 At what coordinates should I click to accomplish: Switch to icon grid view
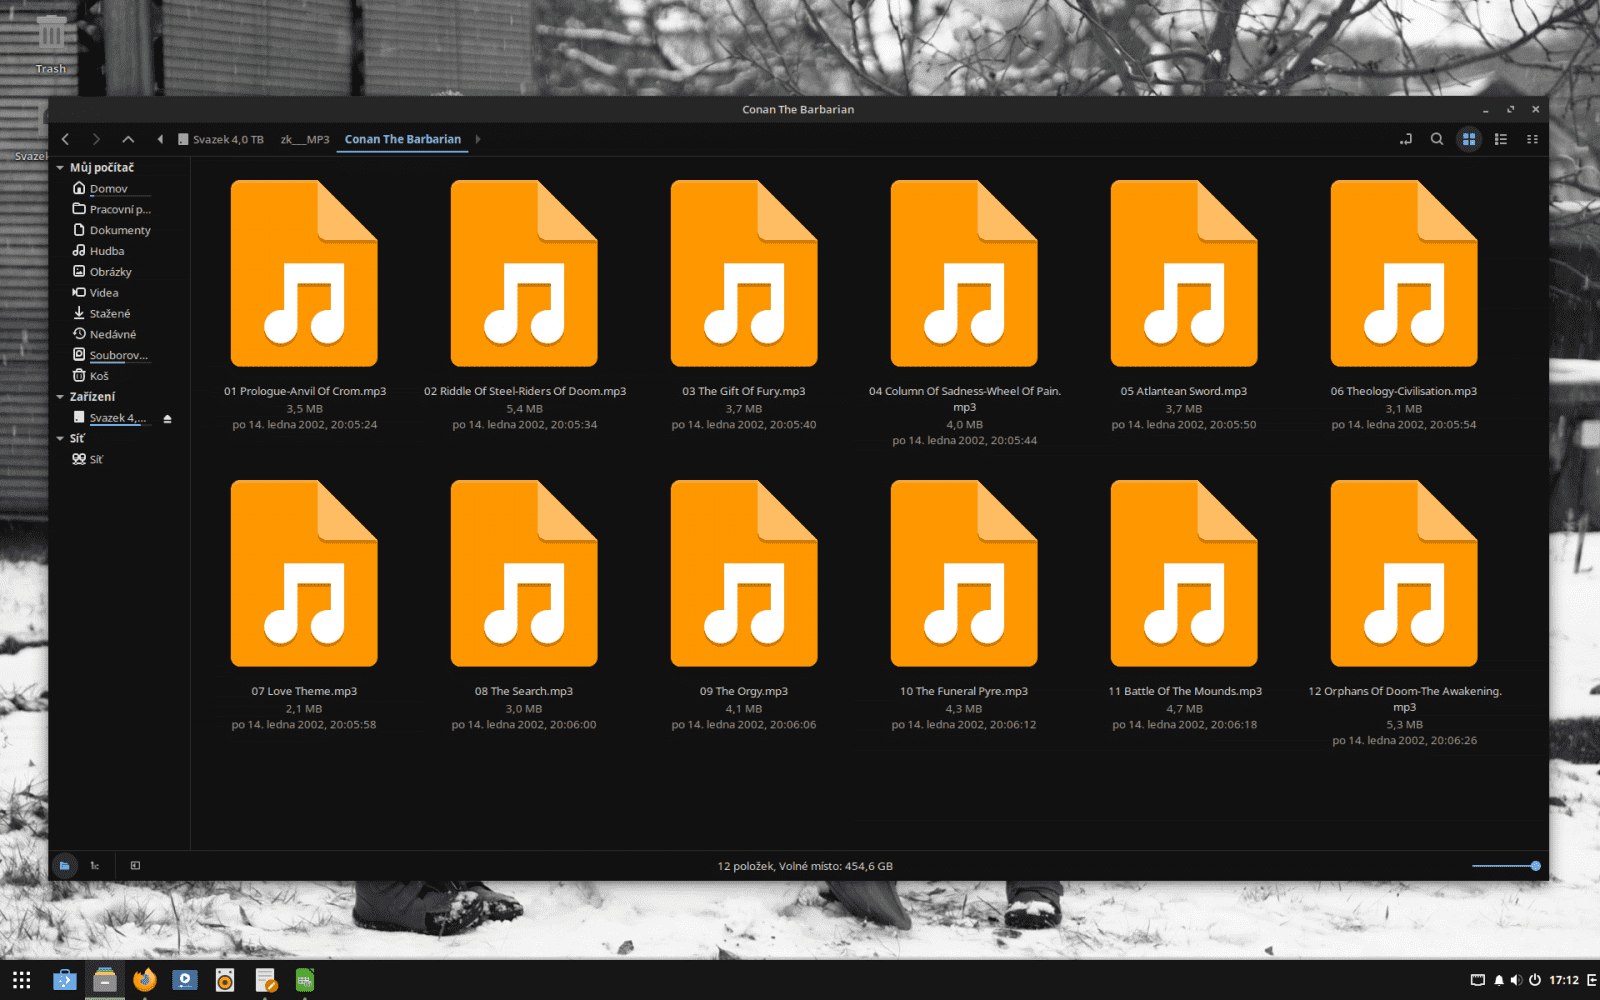point(1469,139)
